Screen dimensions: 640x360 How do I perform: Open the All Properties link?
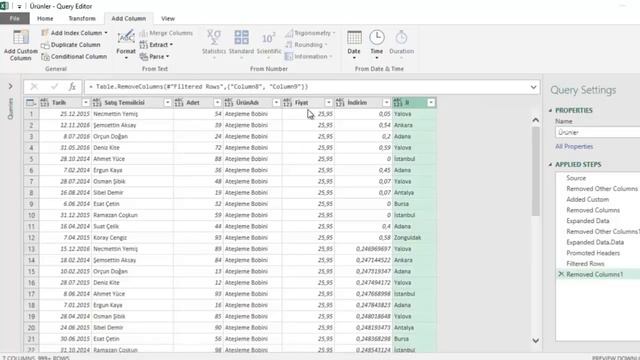point(574,147)
